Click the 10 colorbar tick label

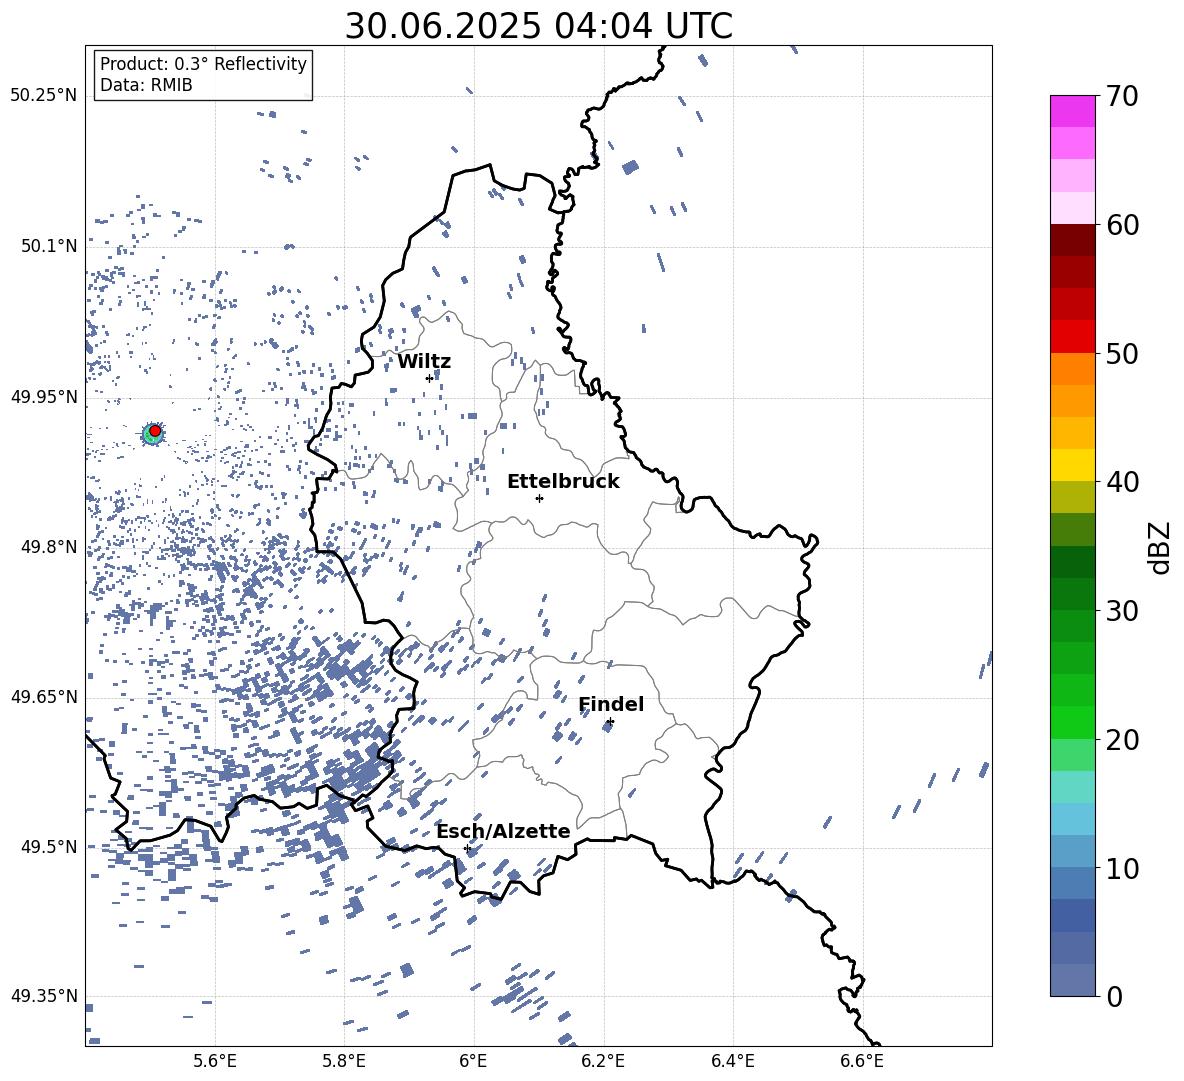1122,868
